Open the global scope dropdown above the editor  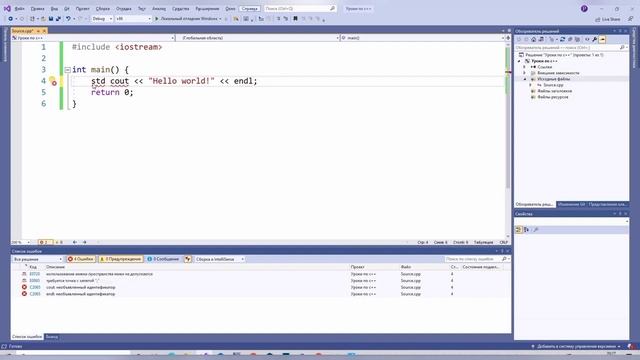259,38
